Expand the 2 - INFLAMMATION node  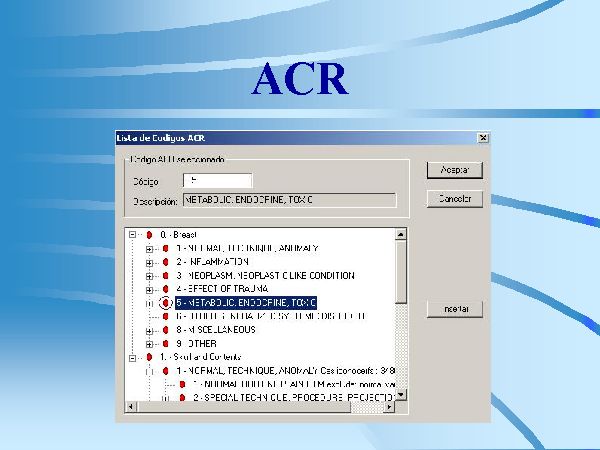coord(150,261)
